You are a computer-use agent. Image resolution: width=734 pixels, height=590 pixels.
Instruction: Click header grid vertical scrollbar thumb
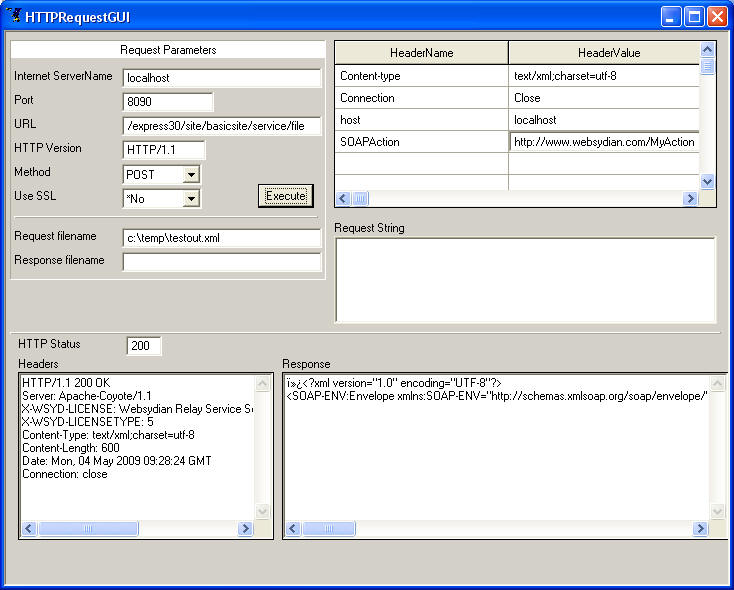[x=707, y=66]
